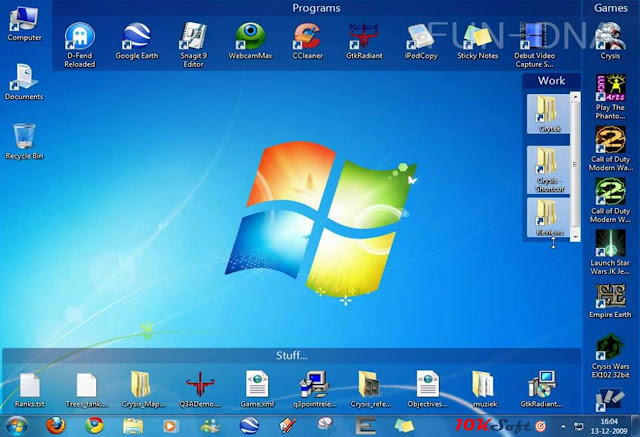Select the green Call of Duty Modern W... icon
Screen dimensions: 640x437
610,200
